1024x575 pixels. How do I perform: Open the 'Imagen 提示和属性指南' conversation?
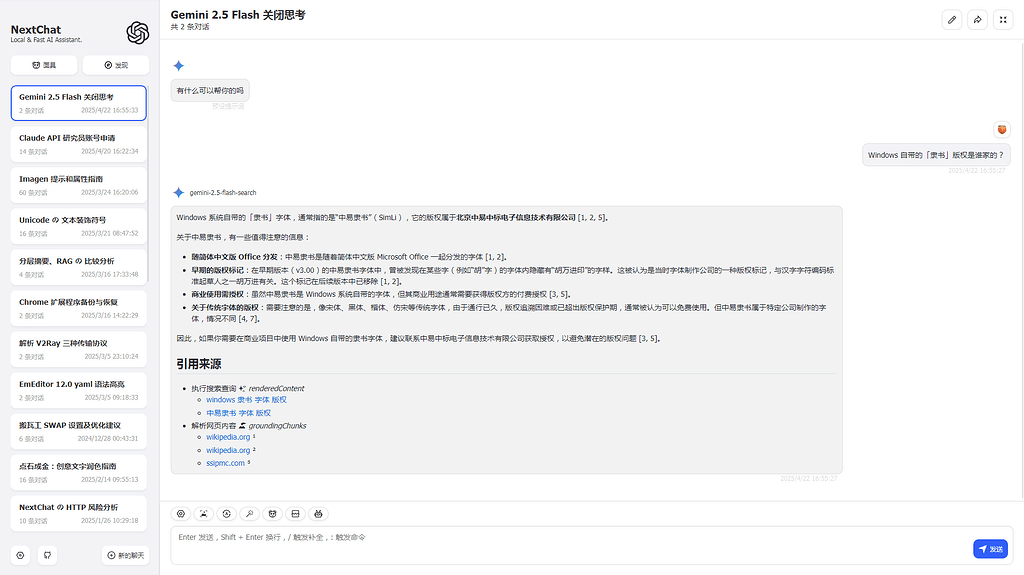pyautogui.click(x=78, y=185)
